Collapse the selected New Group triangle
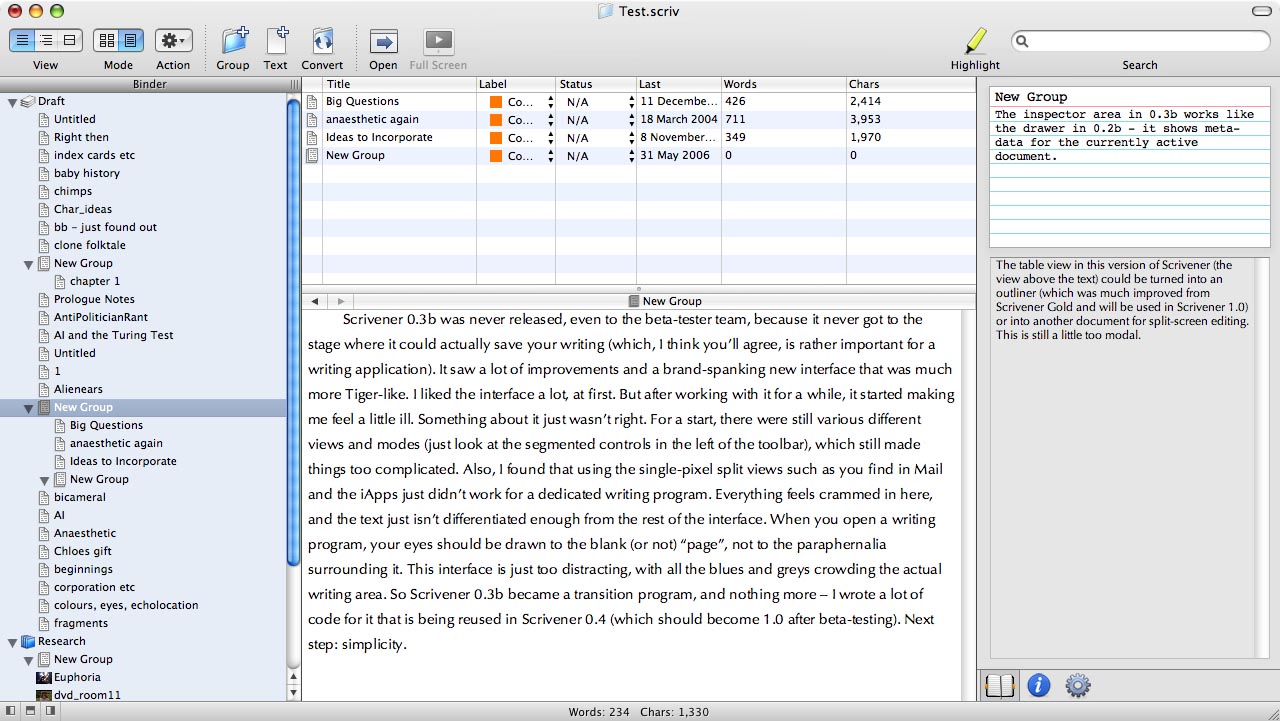The height and width of the screenshot is (721, 1280). (28, 408)
